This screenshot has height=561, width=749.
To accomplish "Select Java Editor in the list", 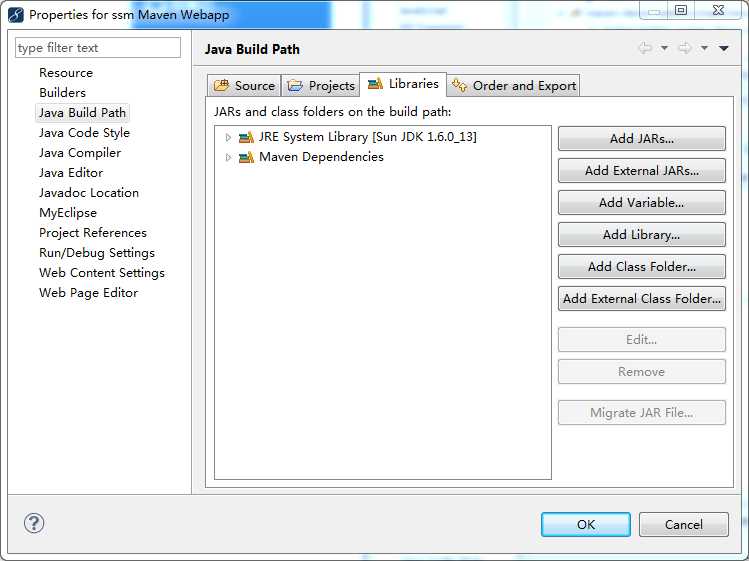I will point(71,173).
